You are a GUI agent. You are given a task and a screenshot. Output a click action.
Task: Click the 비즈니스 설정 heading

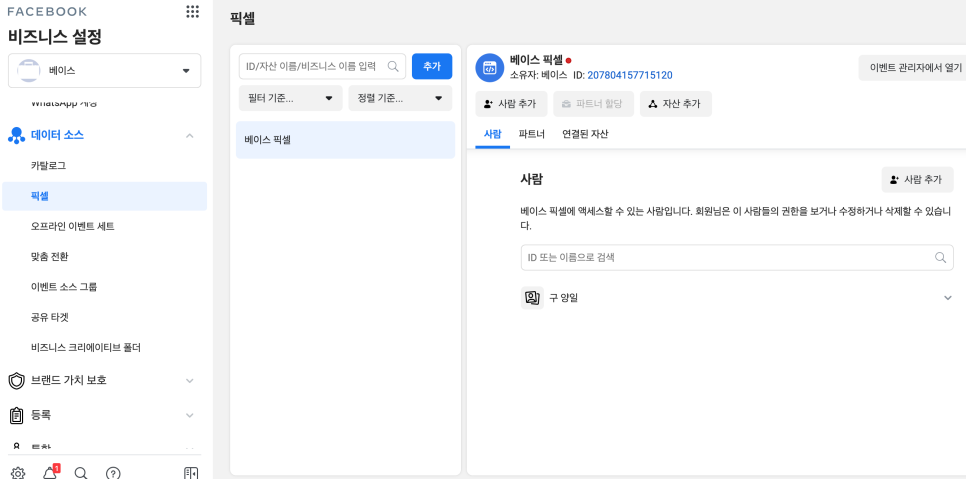pyautogui.click(x=55, y=37)
